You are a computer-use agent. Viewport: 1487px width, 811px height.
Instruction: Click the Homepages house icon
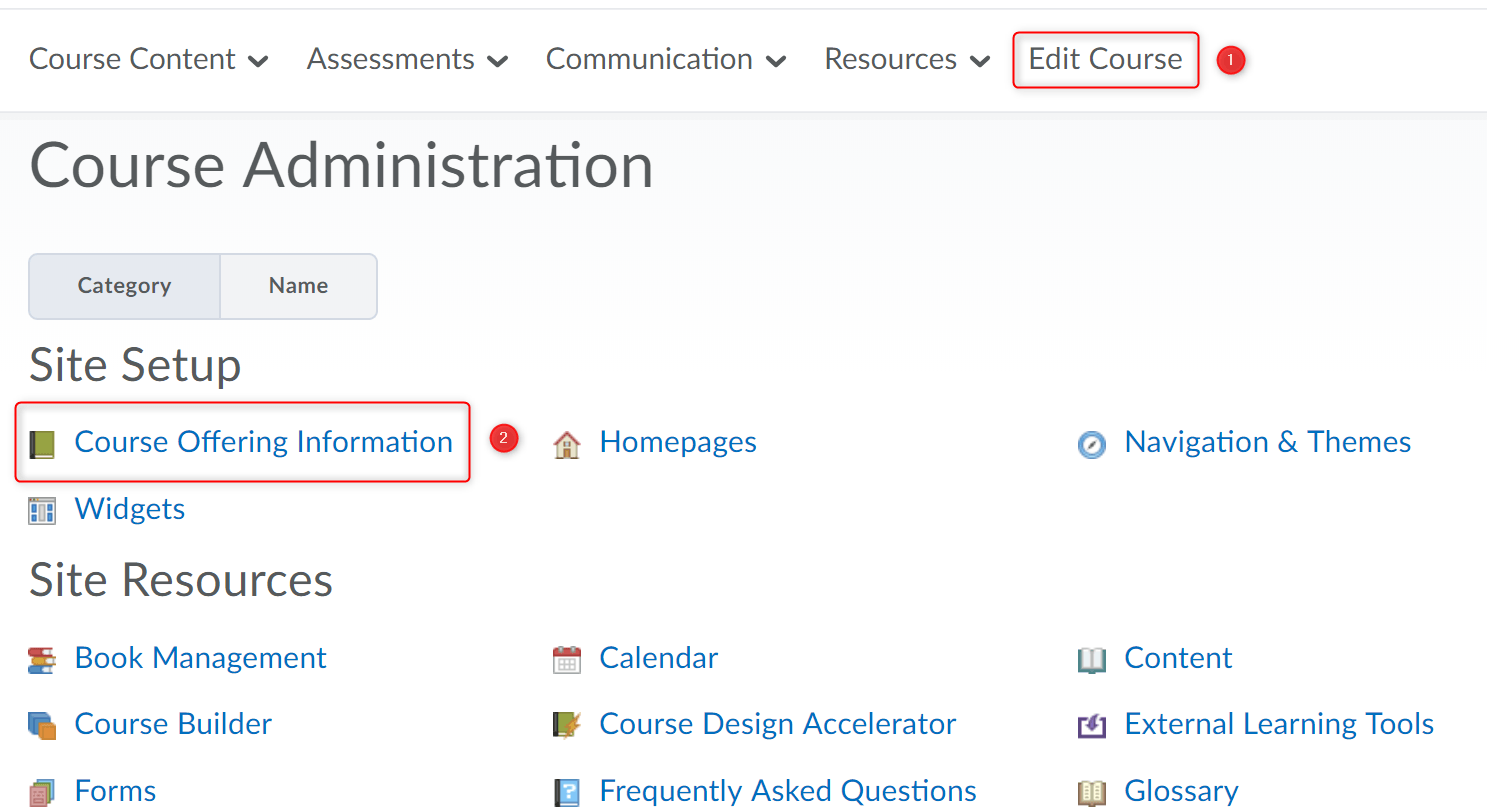[567, 444]
